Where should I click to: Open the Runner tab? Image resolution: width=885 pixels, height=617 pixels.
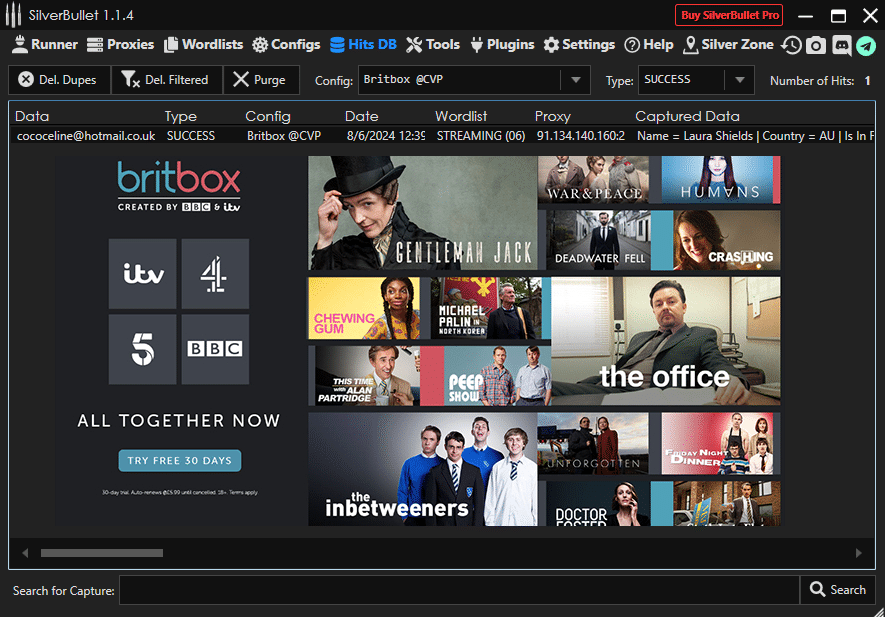point(45,45)
